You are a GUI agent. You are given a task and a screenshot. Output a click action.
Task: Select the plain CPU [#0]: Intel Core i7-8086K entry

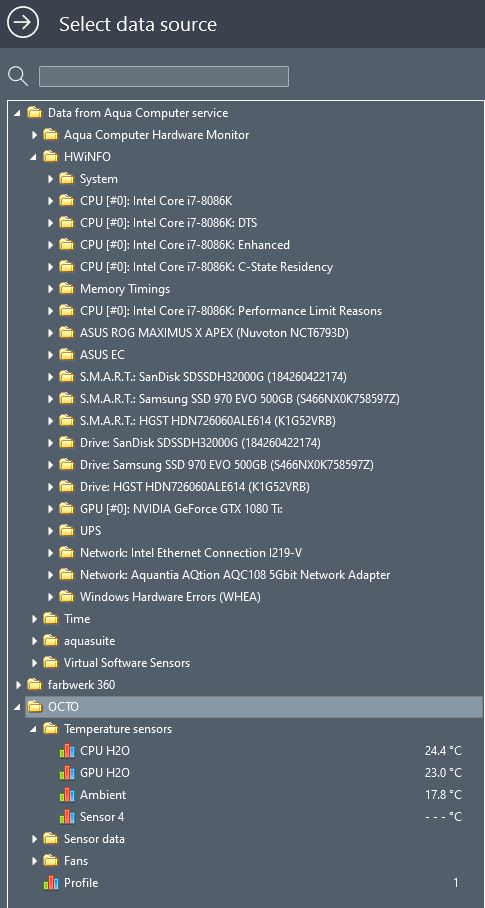156,201
